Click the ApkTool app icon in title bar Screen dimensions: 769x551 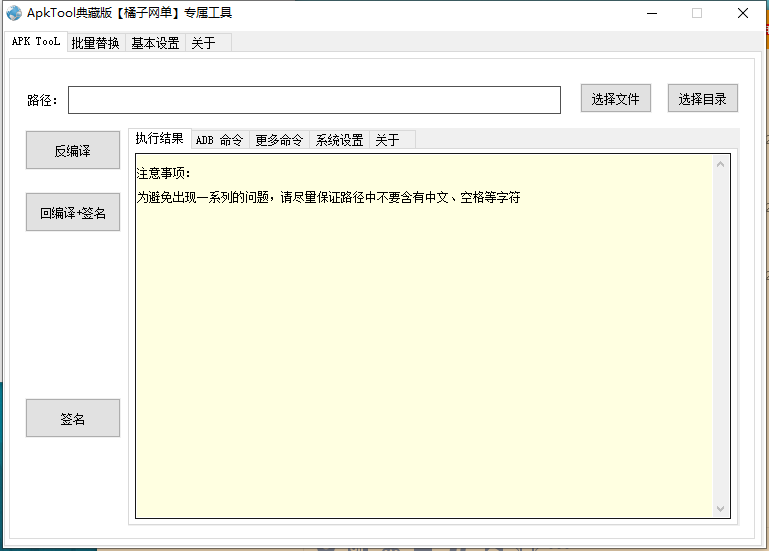pos(14,13)
